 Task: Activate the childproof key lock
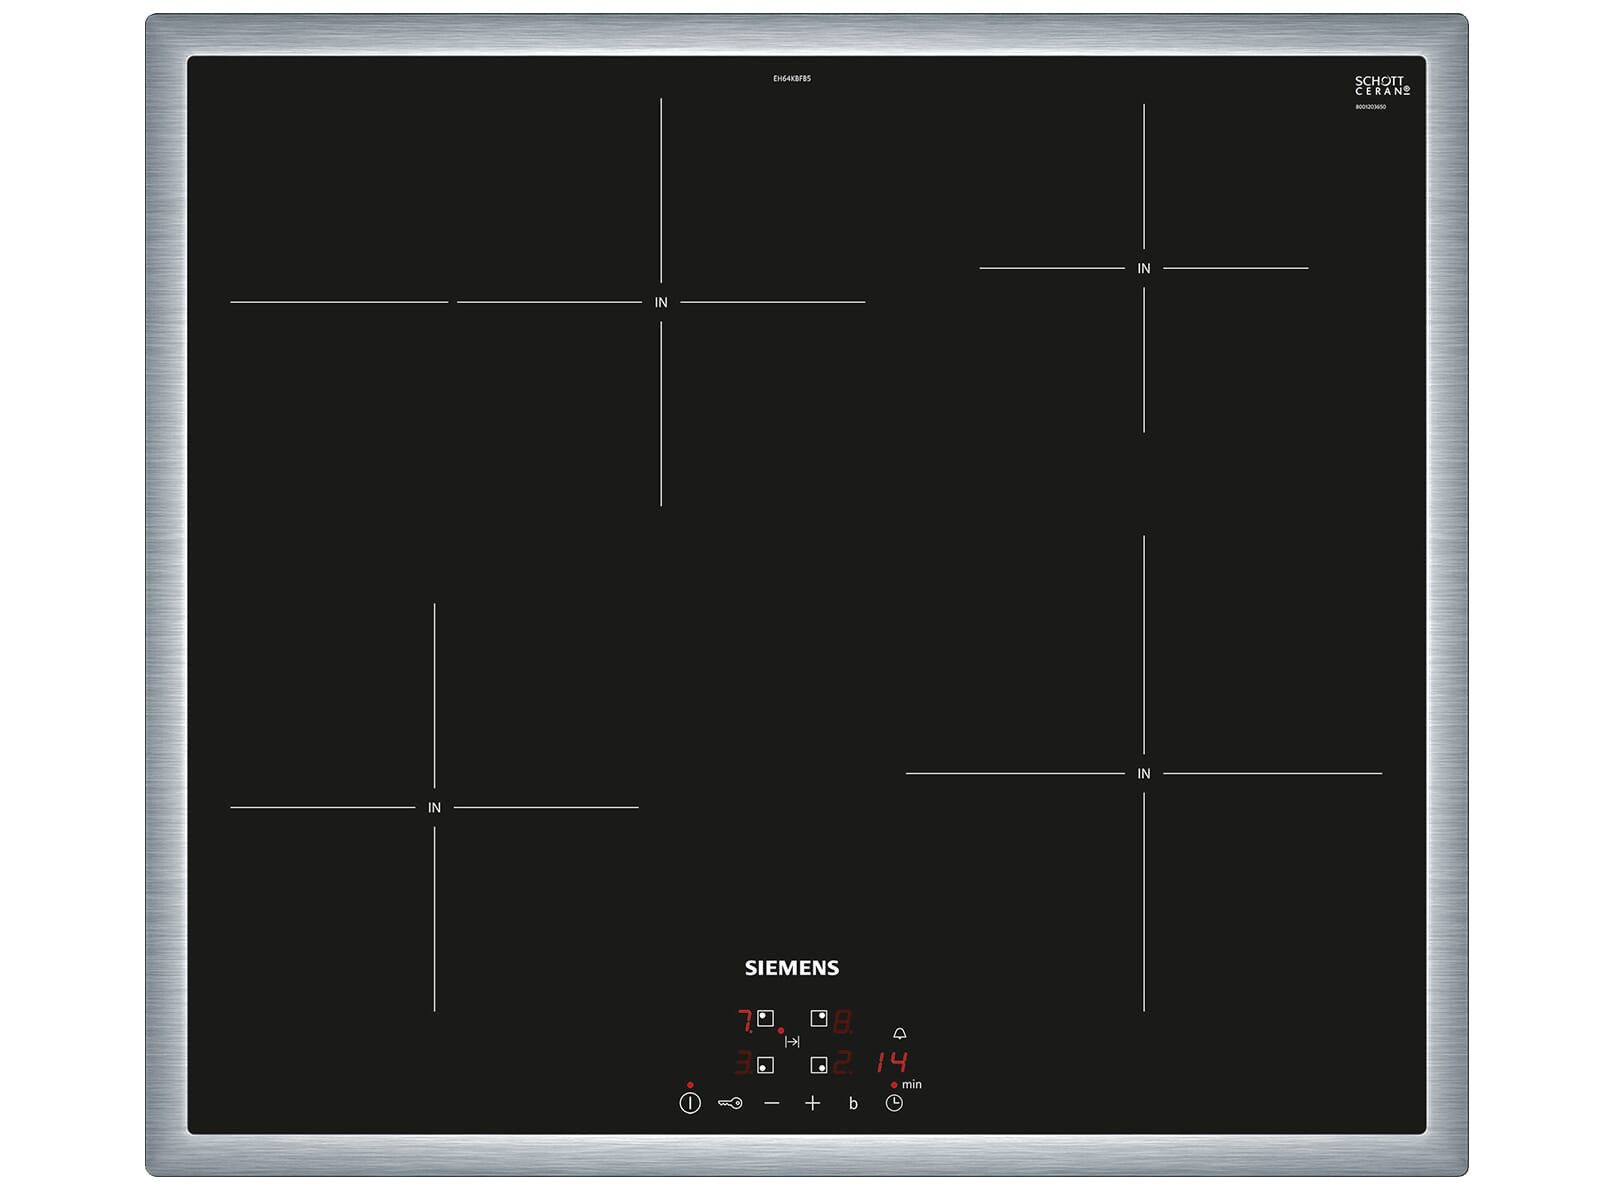point(730,1103)
